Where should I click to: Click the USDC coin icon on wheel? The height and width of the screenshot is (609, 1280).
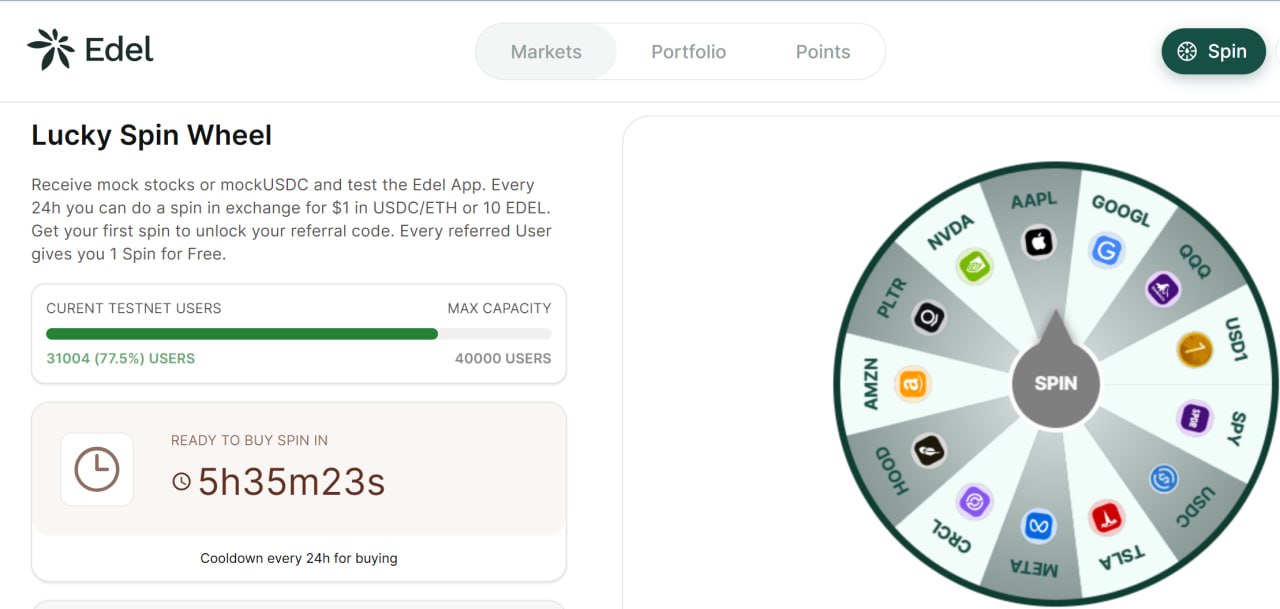click(x=1164, y=480)
